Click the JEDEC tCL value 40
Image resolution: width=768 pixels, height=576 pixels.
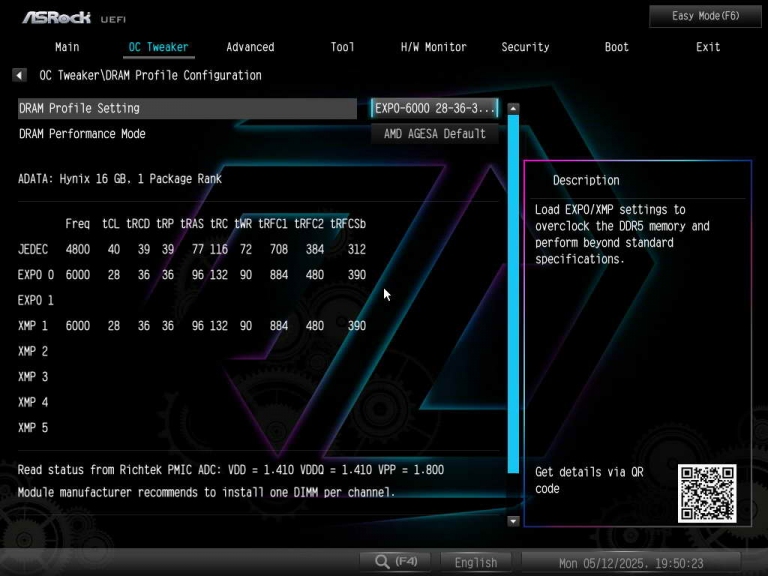114,249
